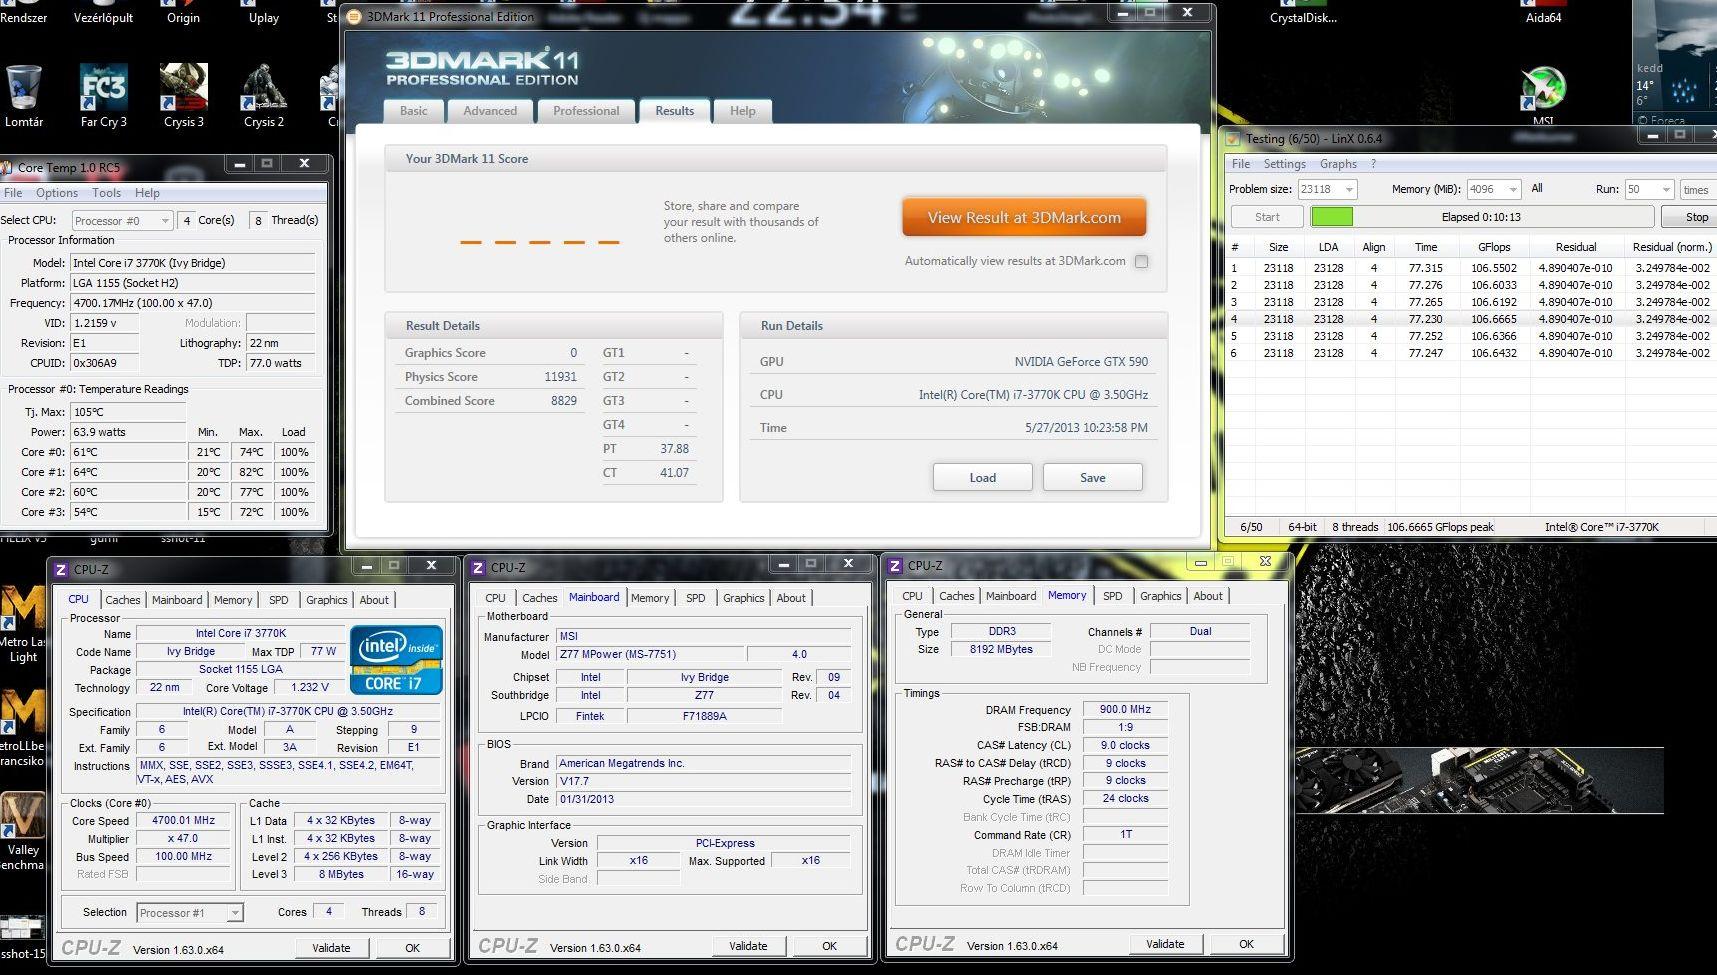Open the Core Temp Tools menu
Screen dimensions: 1717x975
[x=107, y=193]
